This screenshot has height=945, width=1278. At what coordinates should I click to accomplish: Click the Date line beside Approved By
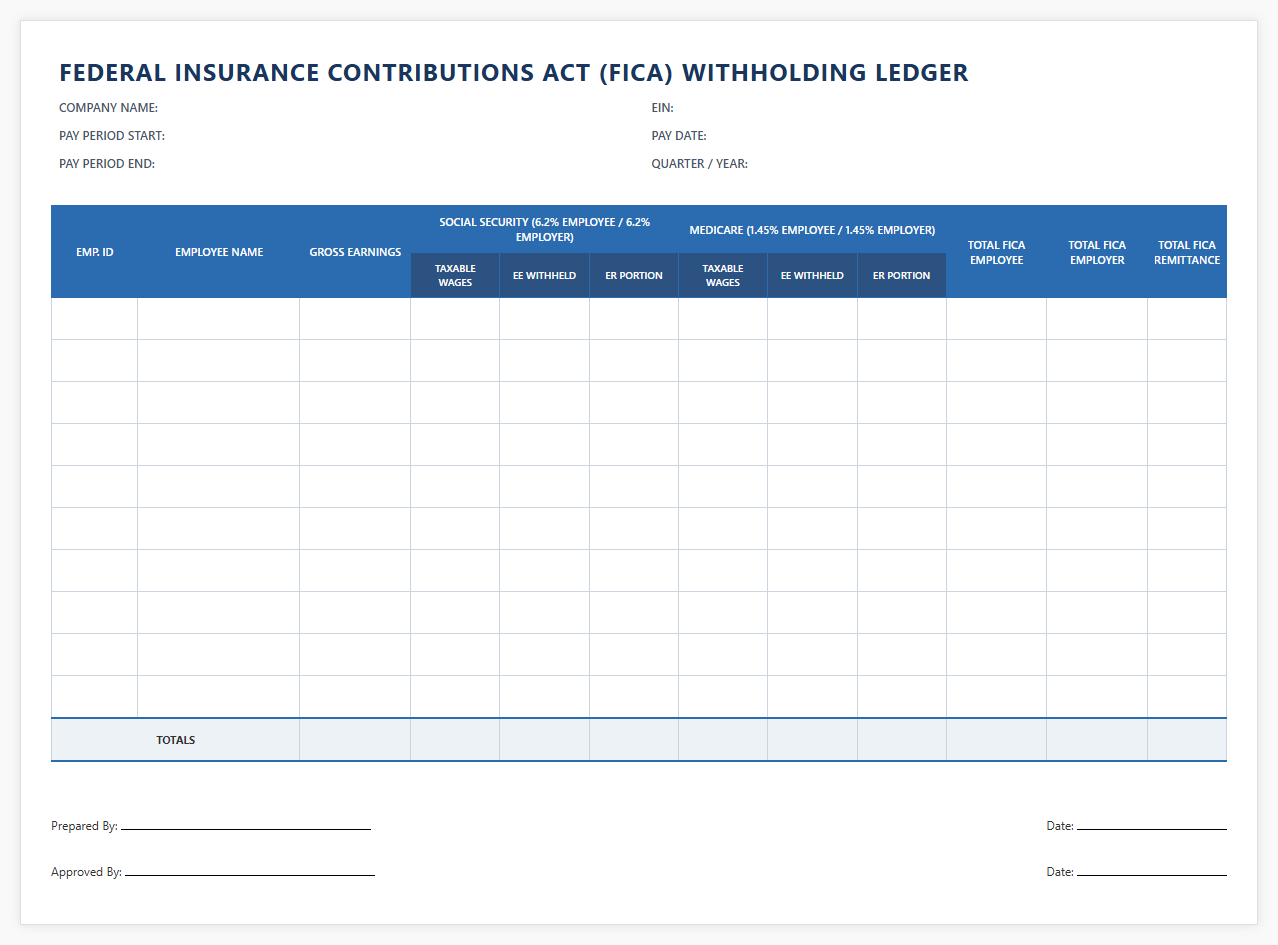(1152, 875)
